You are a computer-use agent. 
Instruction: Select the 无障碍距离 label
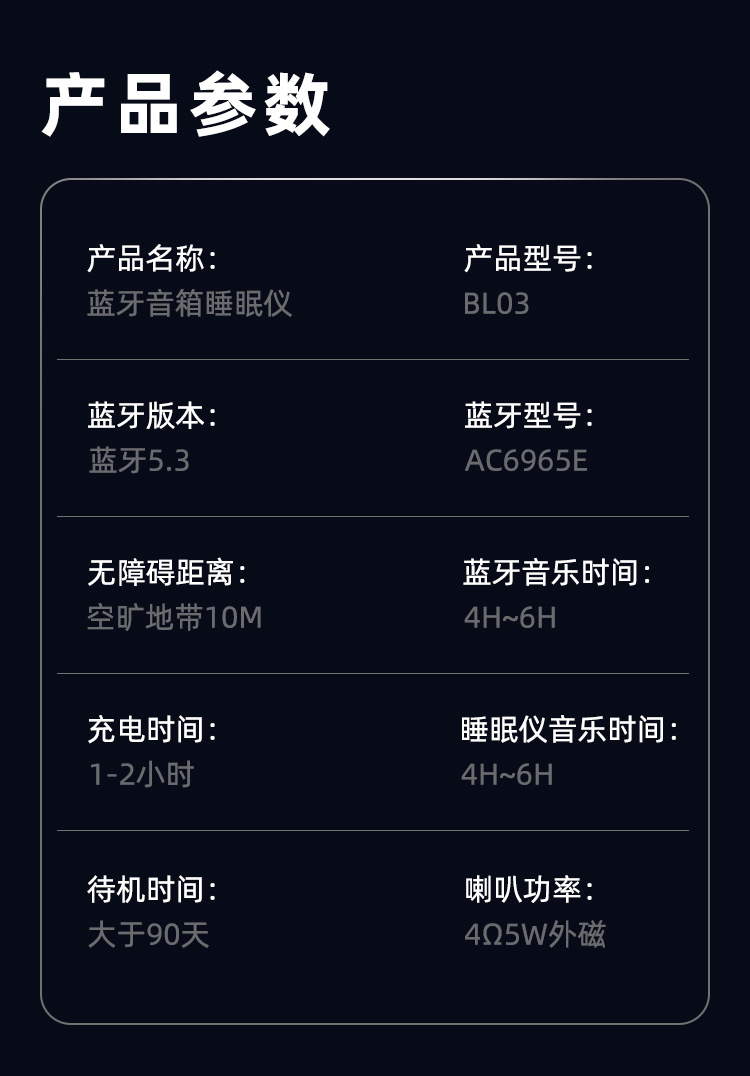(x=167, y=573)
